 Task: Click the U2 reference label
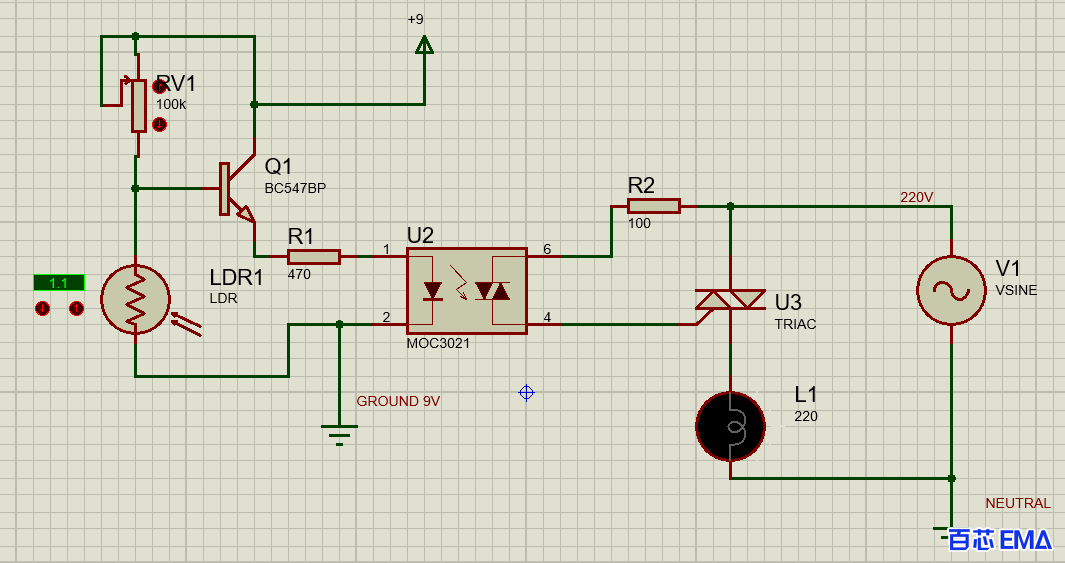(420, 236)
